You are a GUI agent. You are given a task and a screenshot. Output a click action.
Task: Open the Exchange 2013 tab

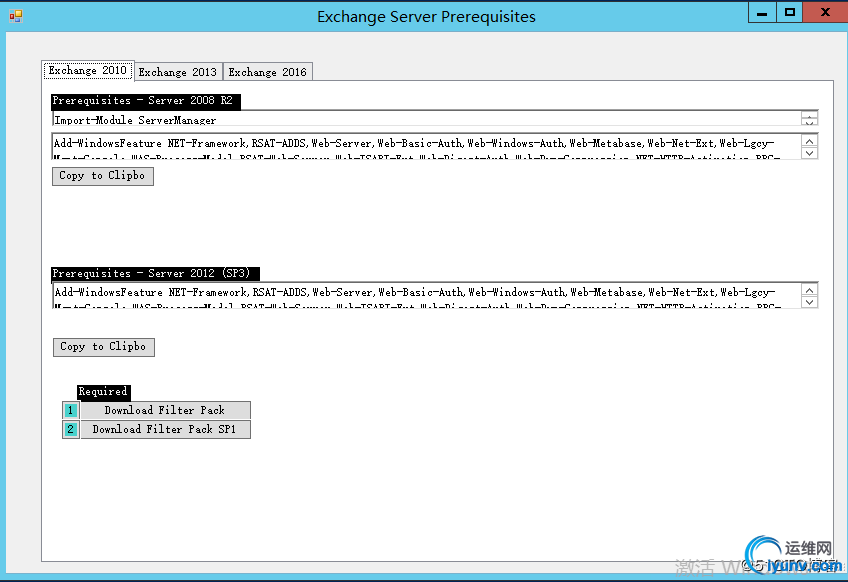pyautogui.click(x=178, y=72)
